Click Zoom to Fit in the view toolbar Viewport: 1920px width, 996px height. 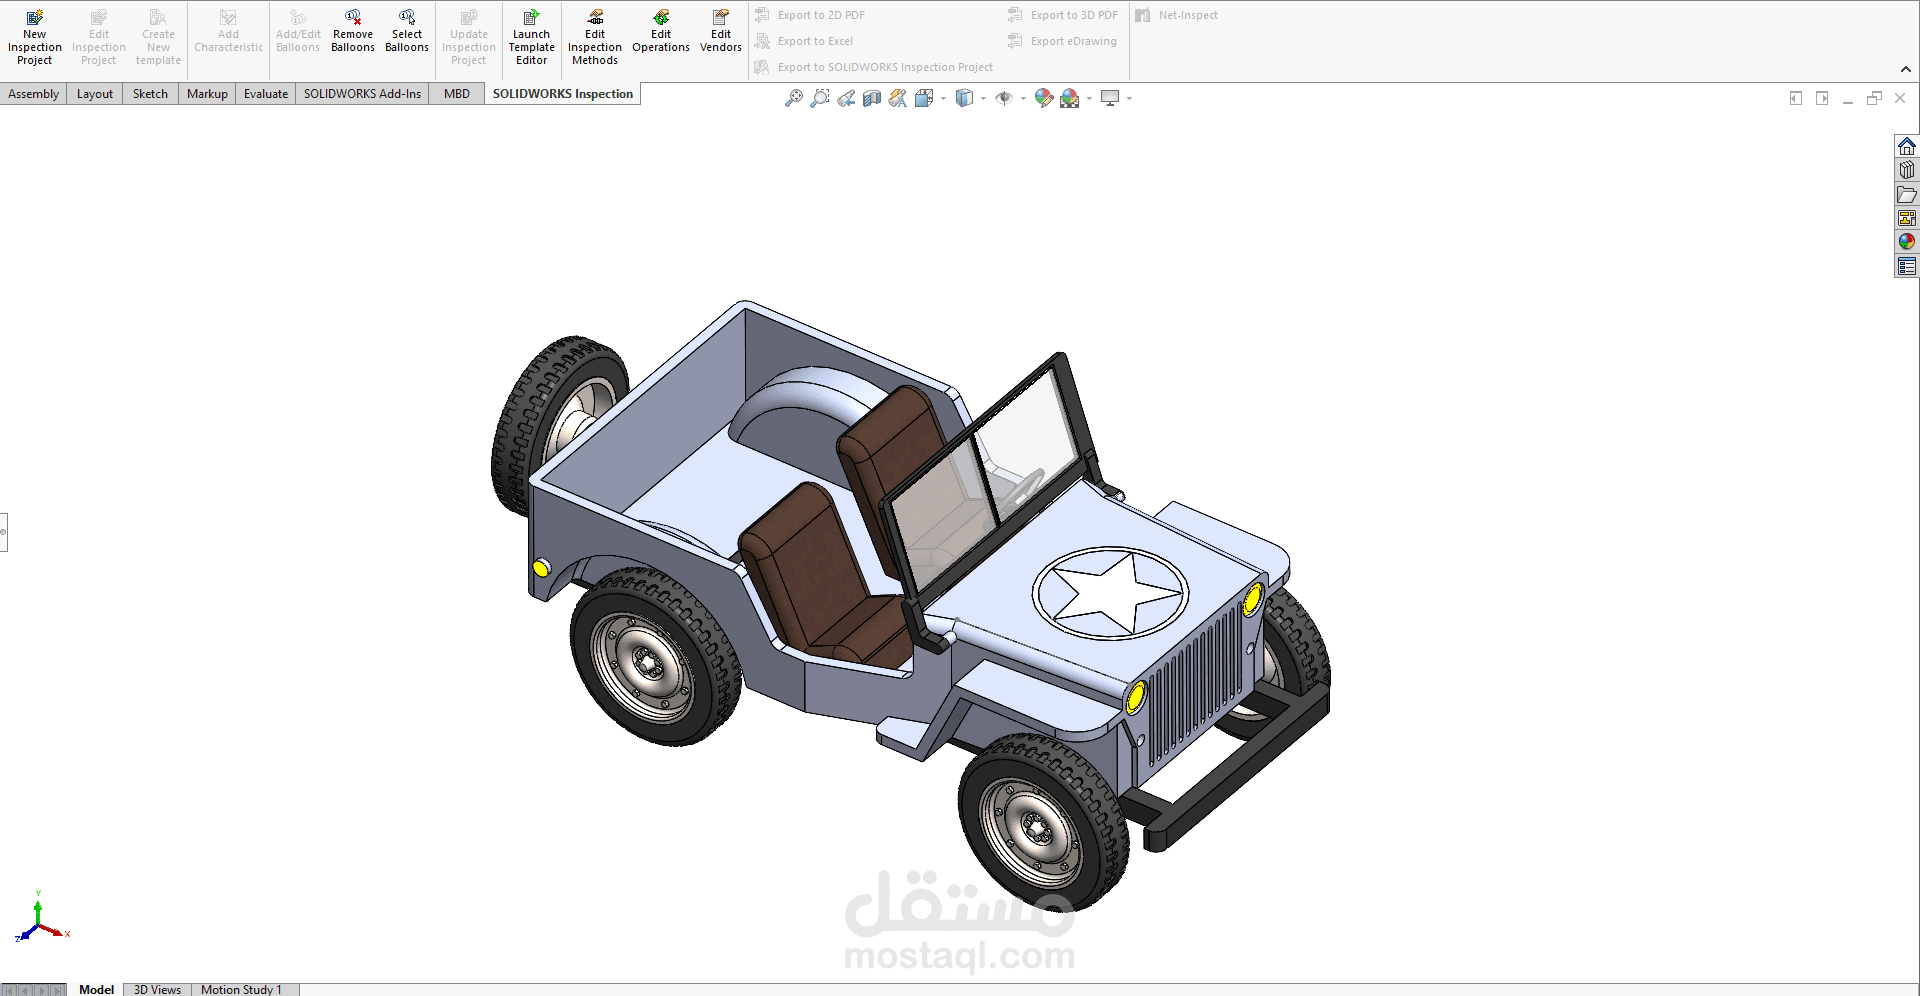pos(794,98)
